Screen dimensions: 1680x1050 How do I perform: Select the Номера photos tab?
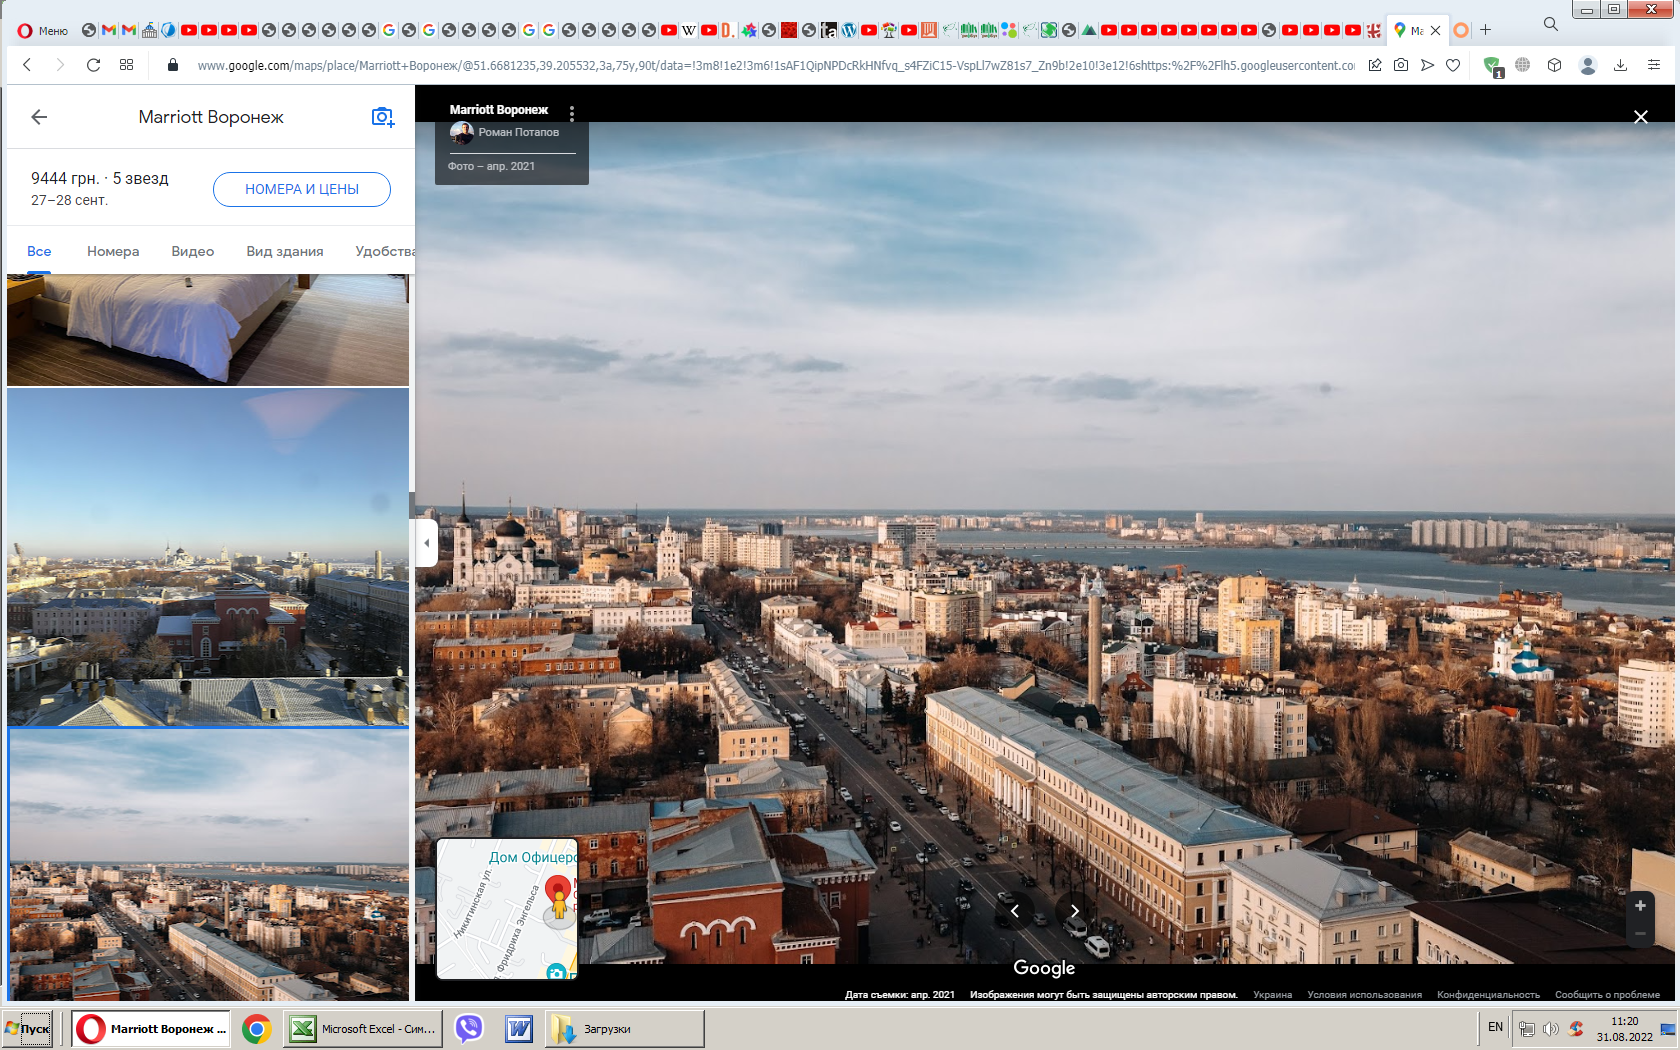[x=113, y=251]
